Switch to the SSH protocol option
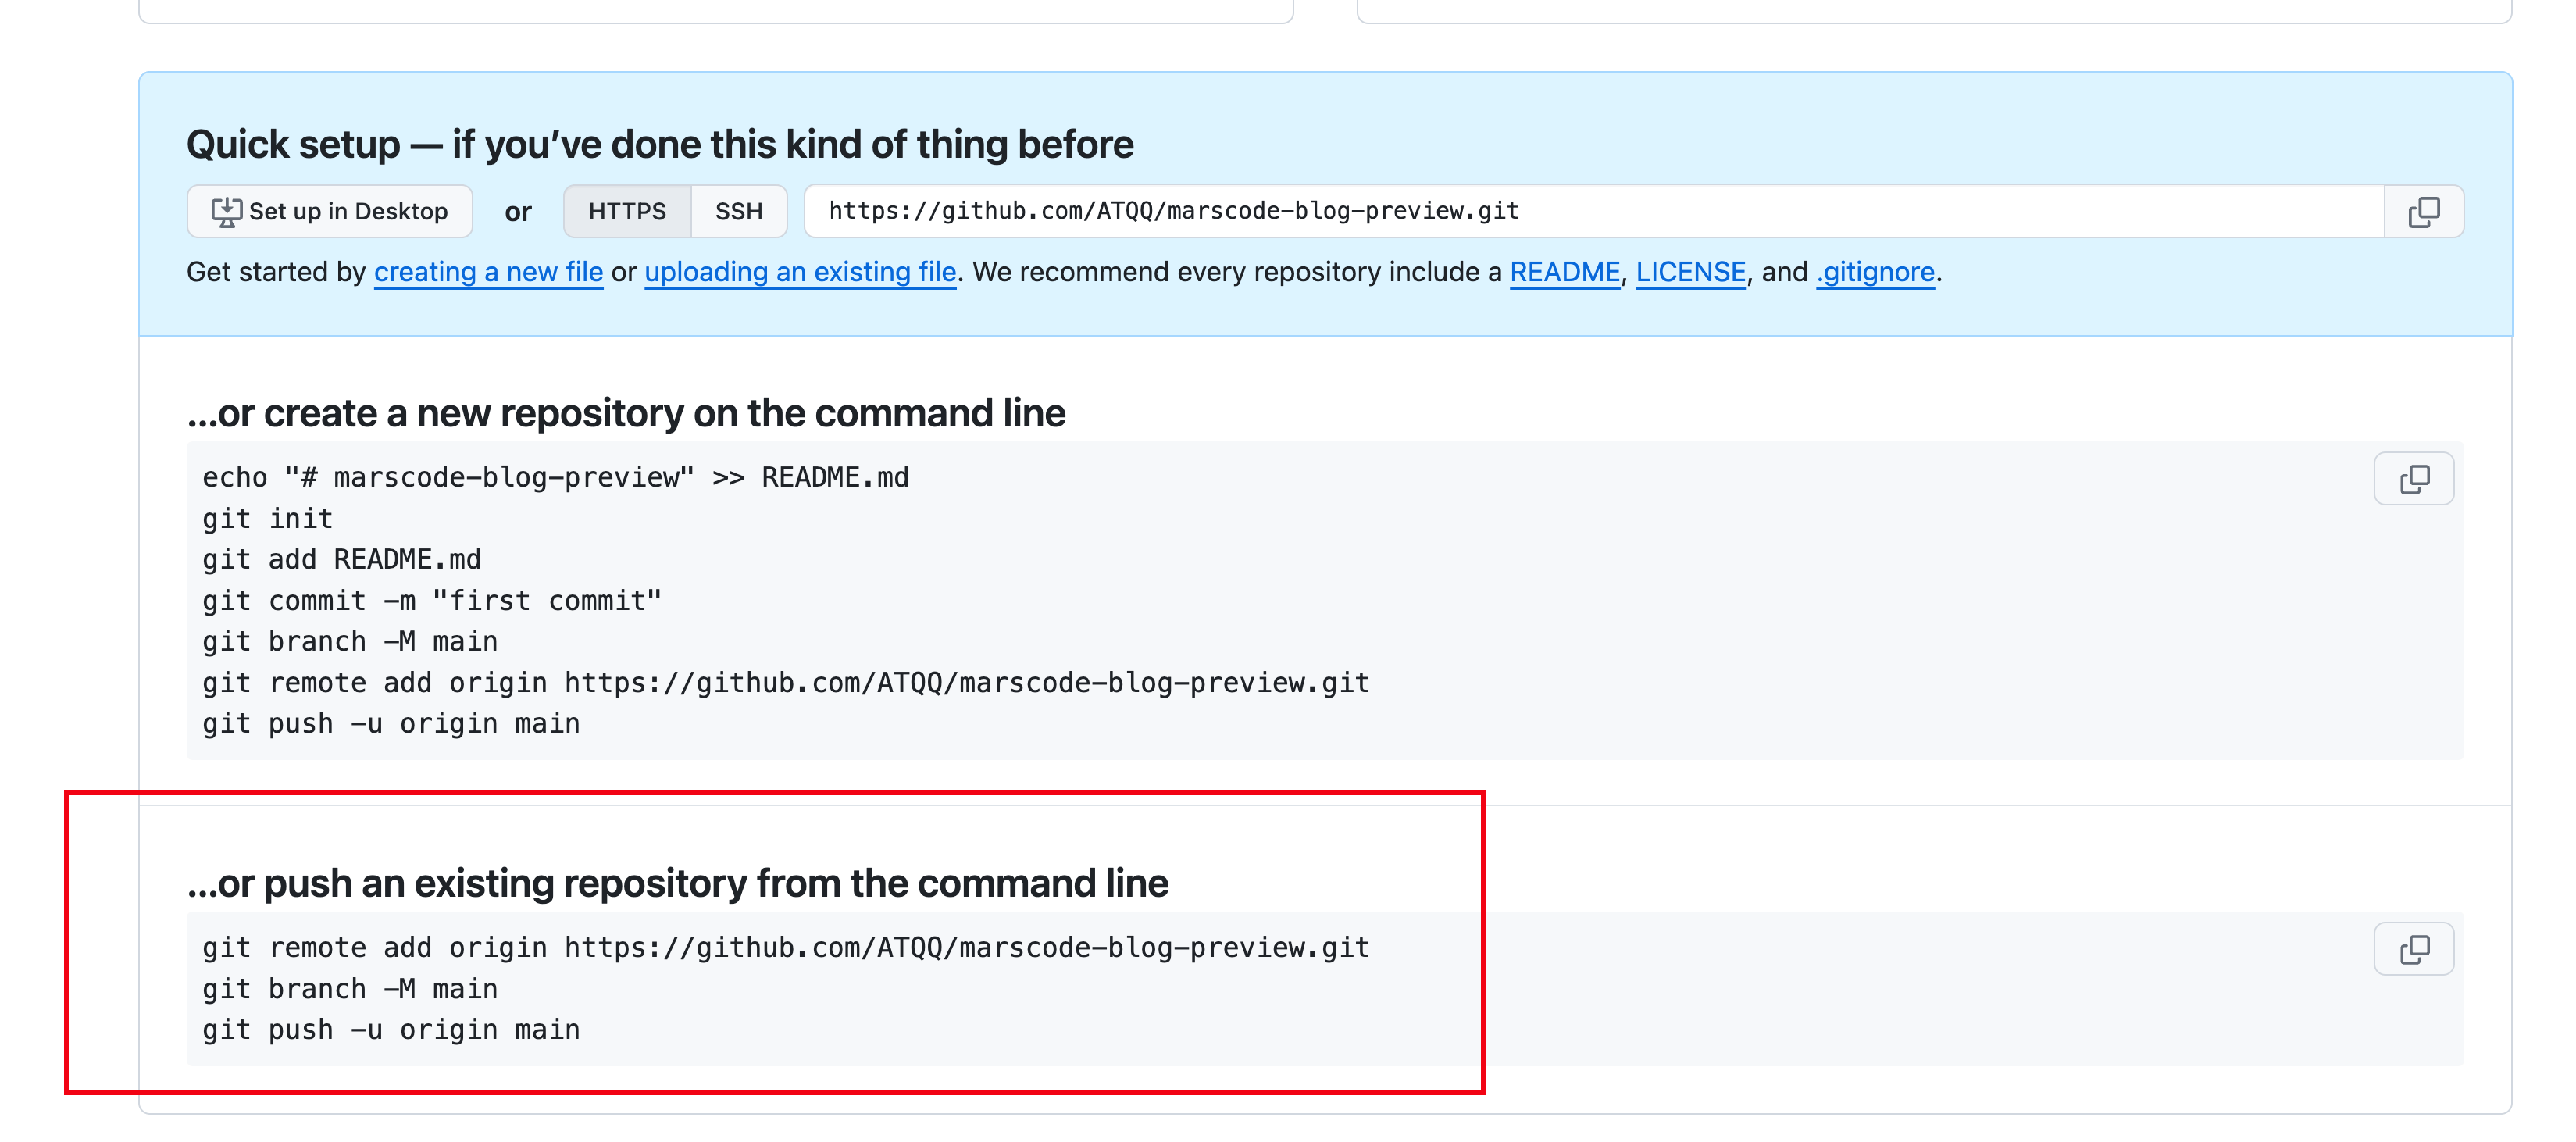This screenshot has height=1142, width=2576. pyautogui.click(x=739, y=211)
